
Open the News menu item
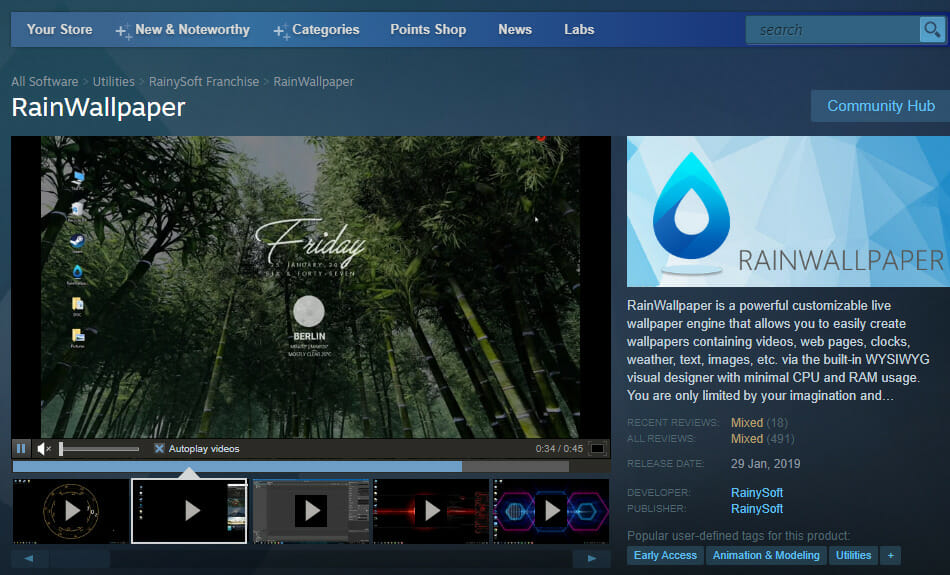515,30
